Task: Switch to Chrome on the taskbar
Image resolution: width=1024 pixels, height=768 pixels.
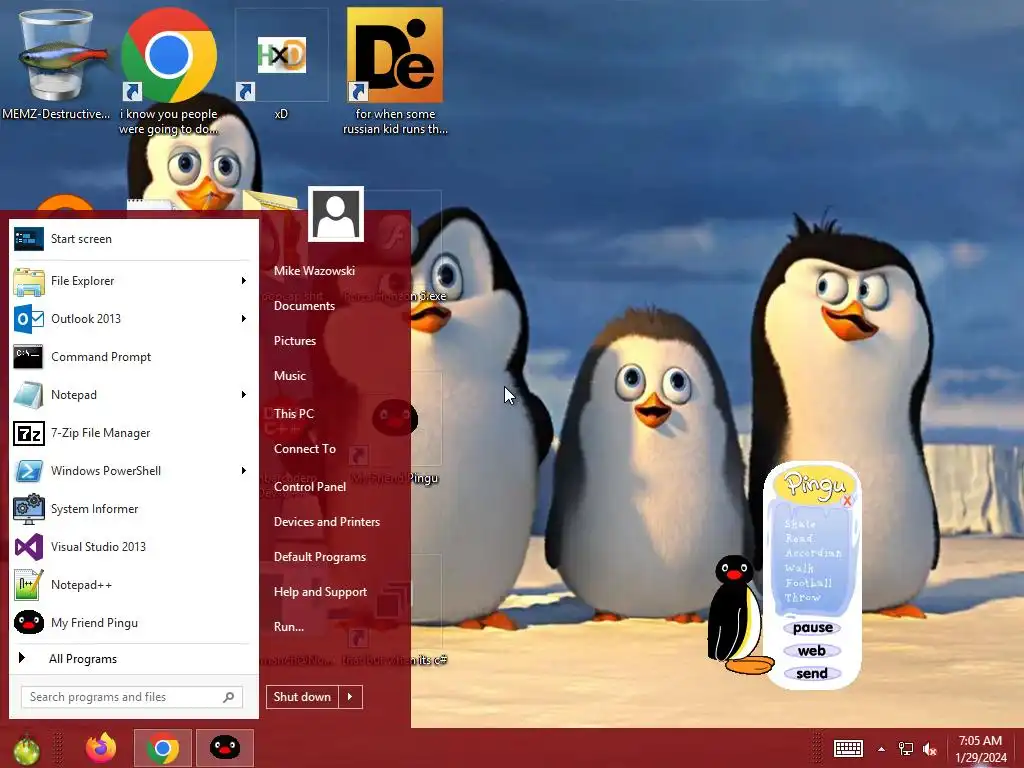Action: click(x=163, y=748)
